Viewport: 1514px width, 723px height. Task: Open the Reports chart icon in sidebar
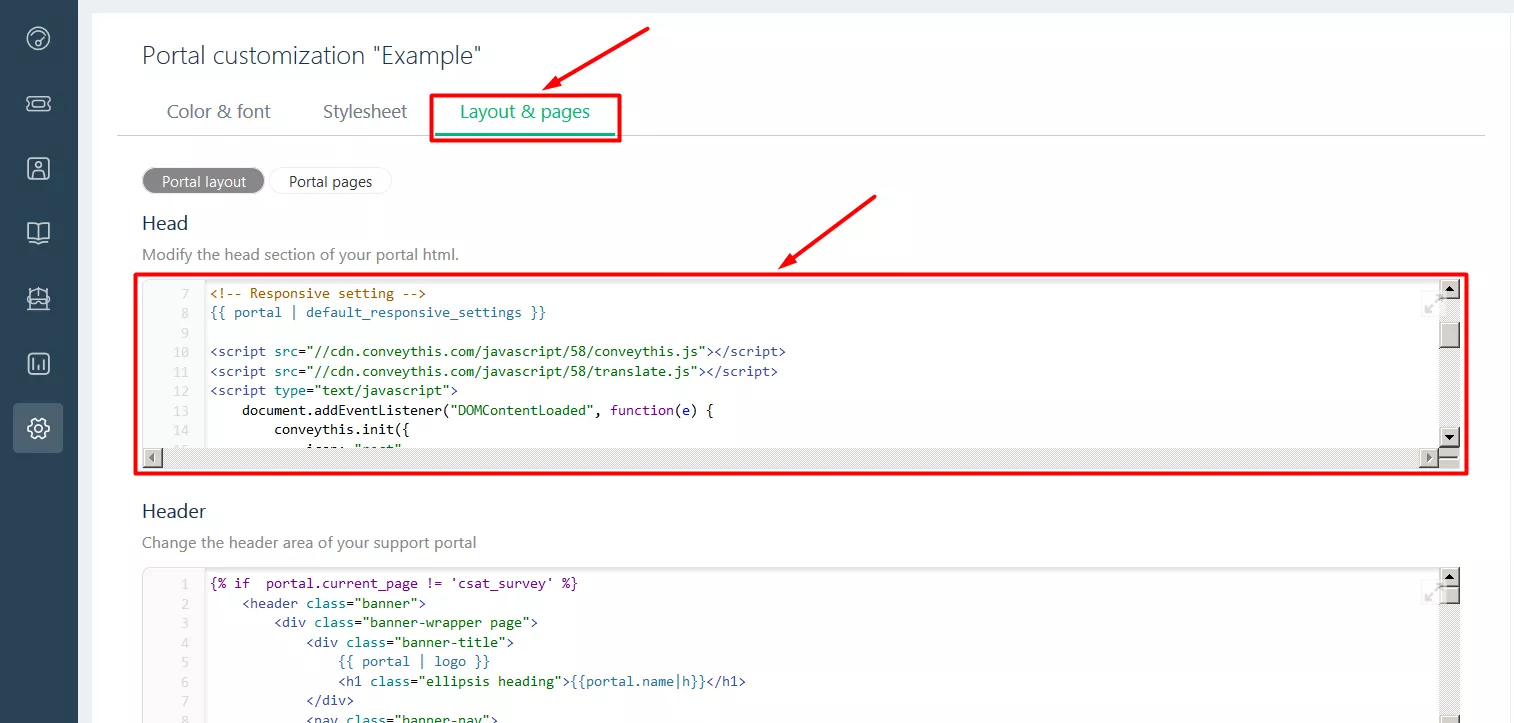[38, 363]
